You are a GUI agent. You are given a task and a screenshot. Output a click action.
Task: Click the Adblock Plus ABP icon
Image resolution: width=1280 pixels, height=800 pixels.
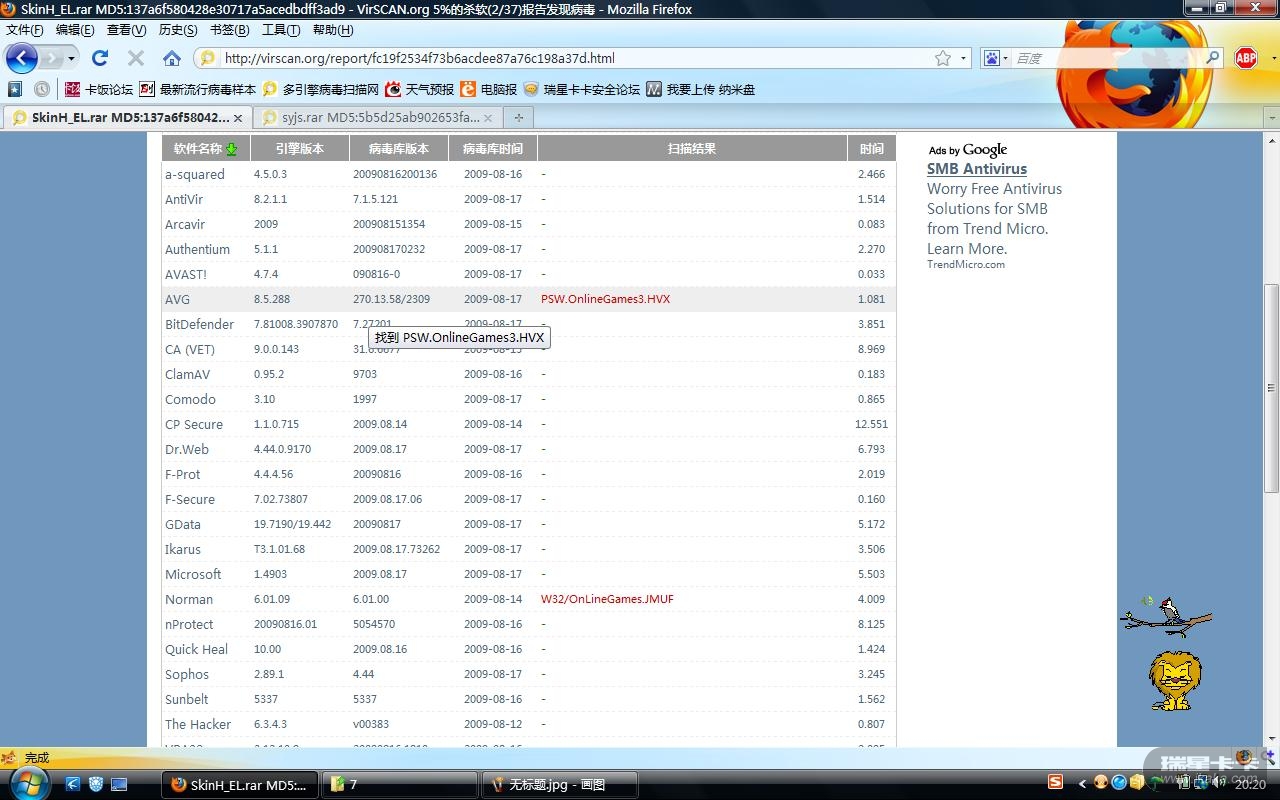click(x=1245, y=58)
